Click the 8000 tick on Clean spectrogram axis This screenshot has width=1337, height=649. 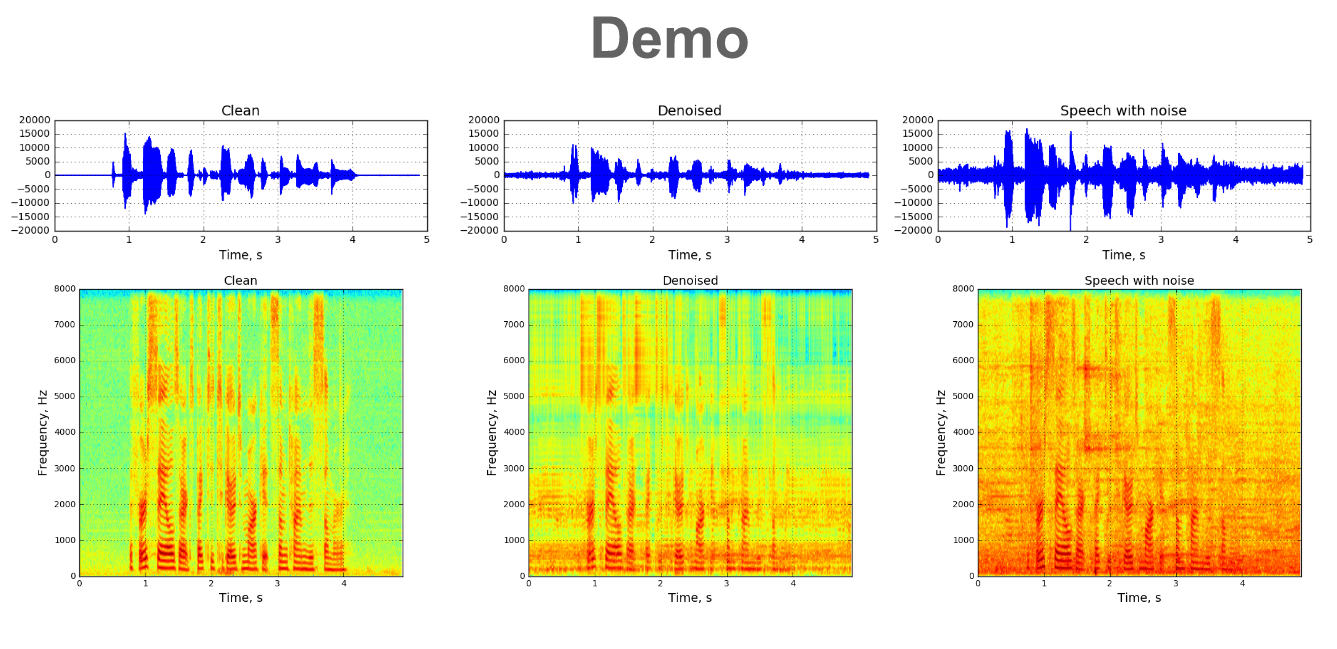pos(63,288)
